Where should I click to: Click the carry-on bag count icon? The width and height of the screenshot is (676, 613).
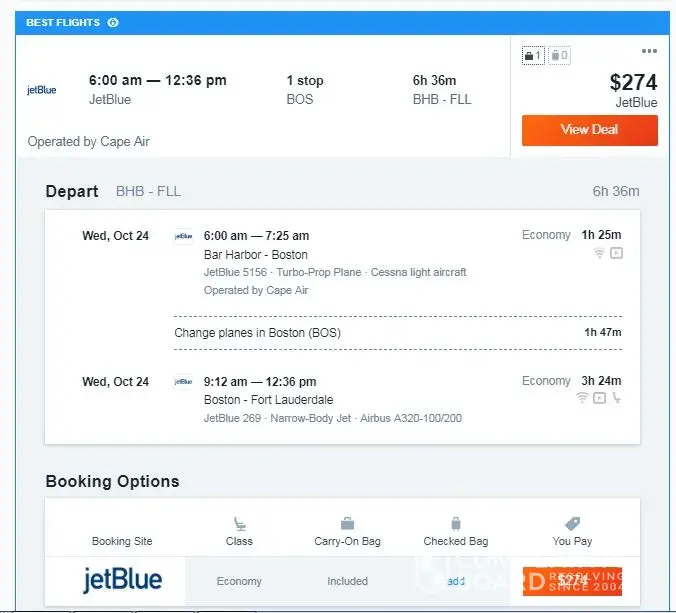pos(533,56)
